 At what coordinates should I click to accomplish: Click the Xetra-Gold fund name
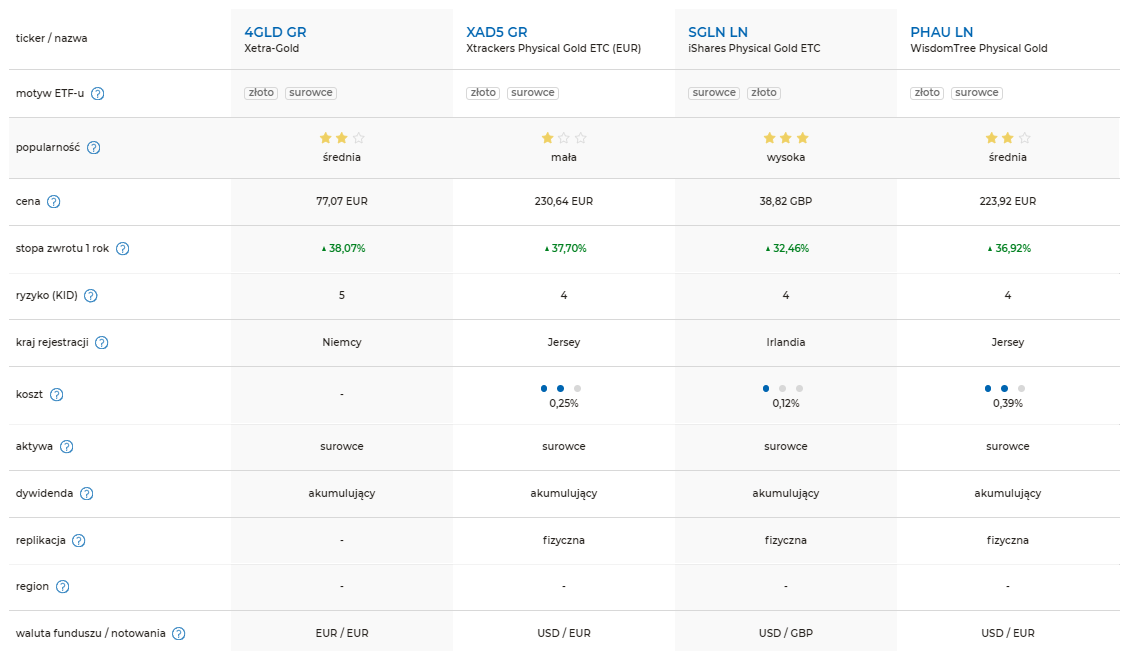coord(272,49)
